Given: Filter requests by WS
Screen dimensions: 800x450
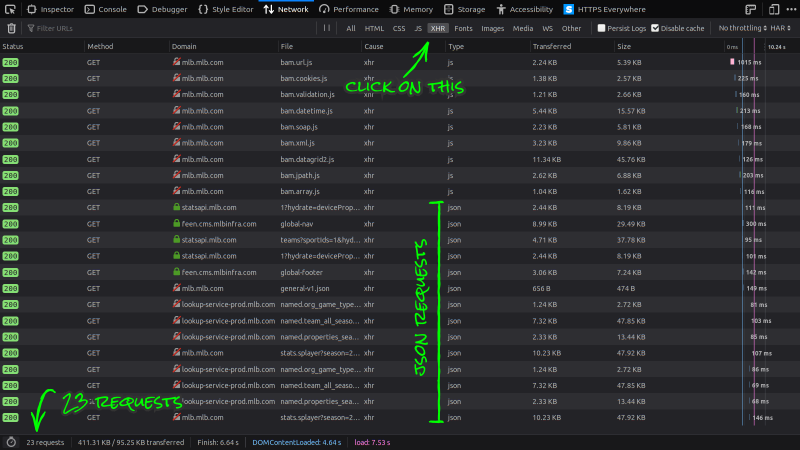Looking at the screenshot, I should click(547, 28).
